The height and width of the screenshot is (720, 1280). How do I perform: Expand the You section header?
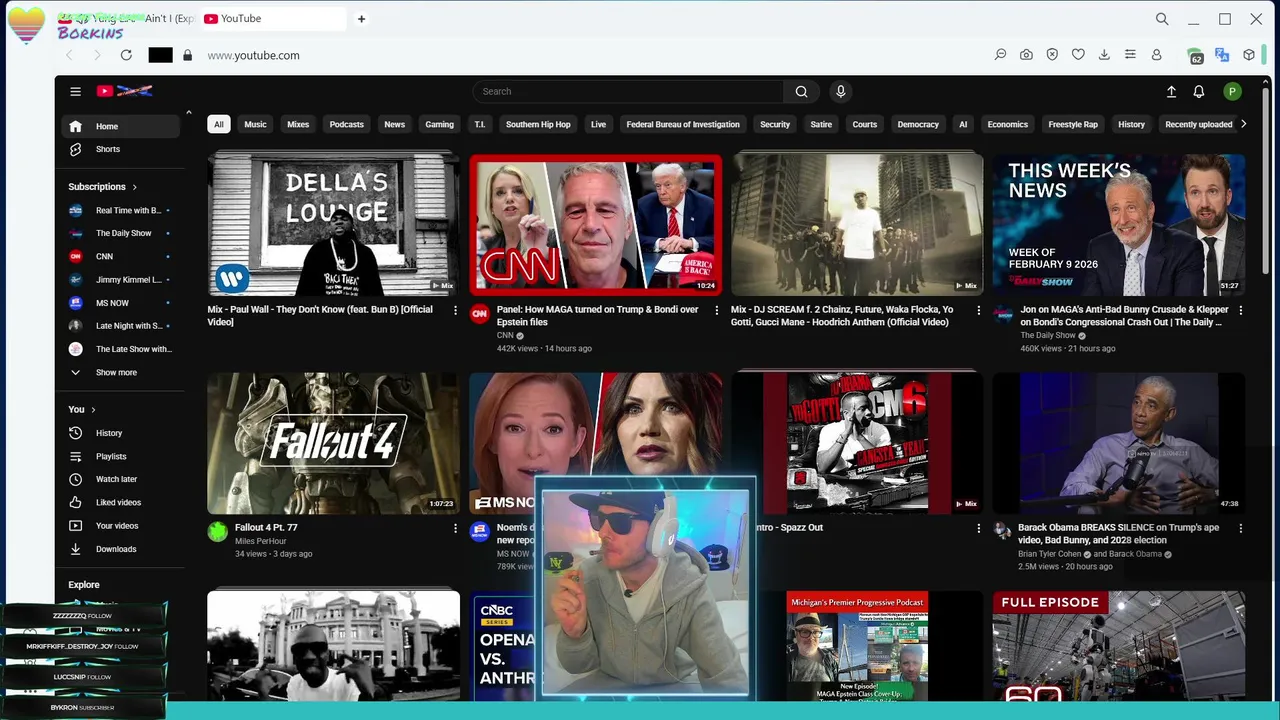[x=82, y=409]
